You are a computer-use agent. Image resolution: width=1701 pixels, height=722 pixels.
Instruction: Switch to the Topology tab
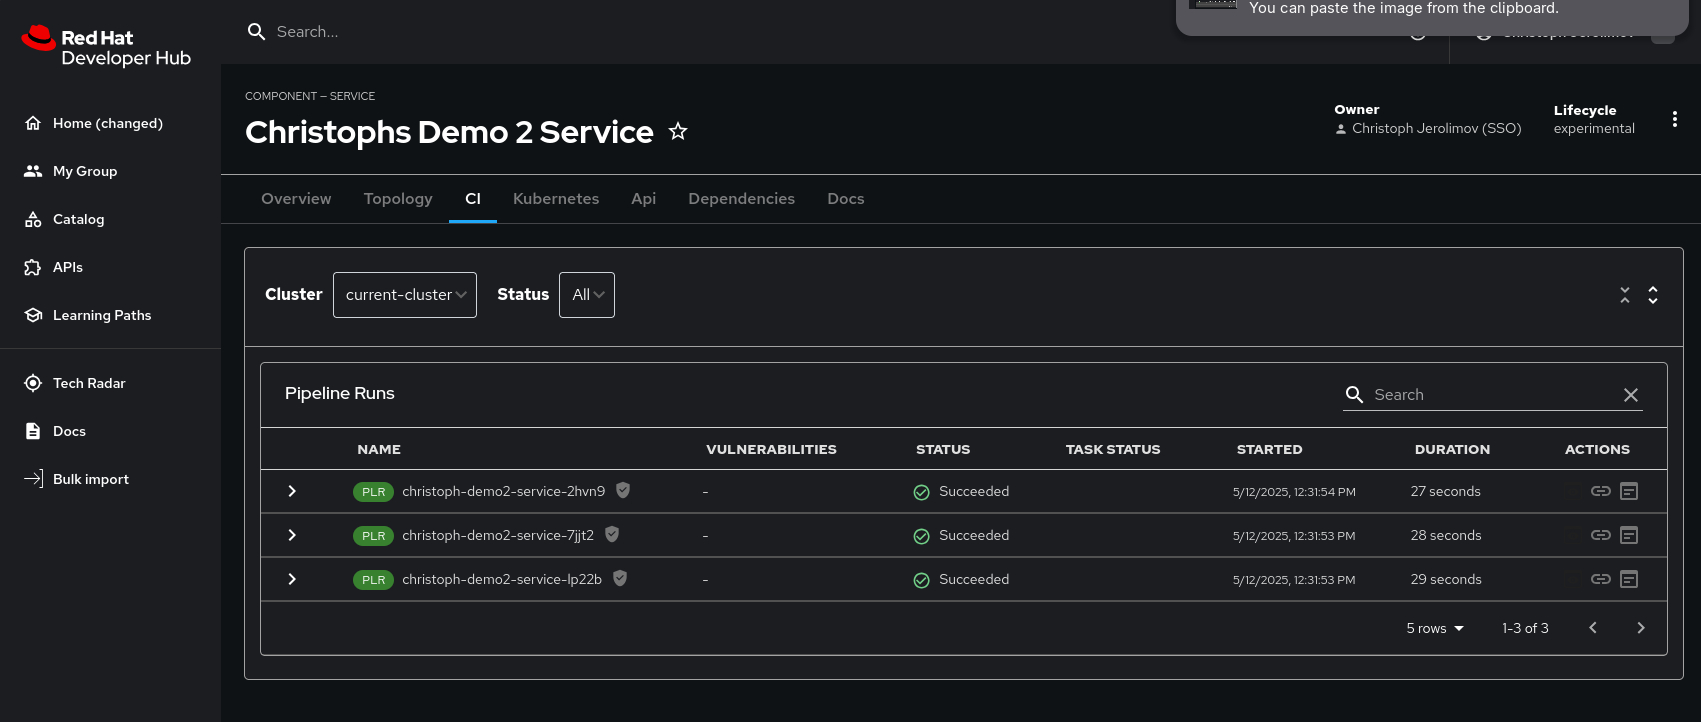point(398,199)
